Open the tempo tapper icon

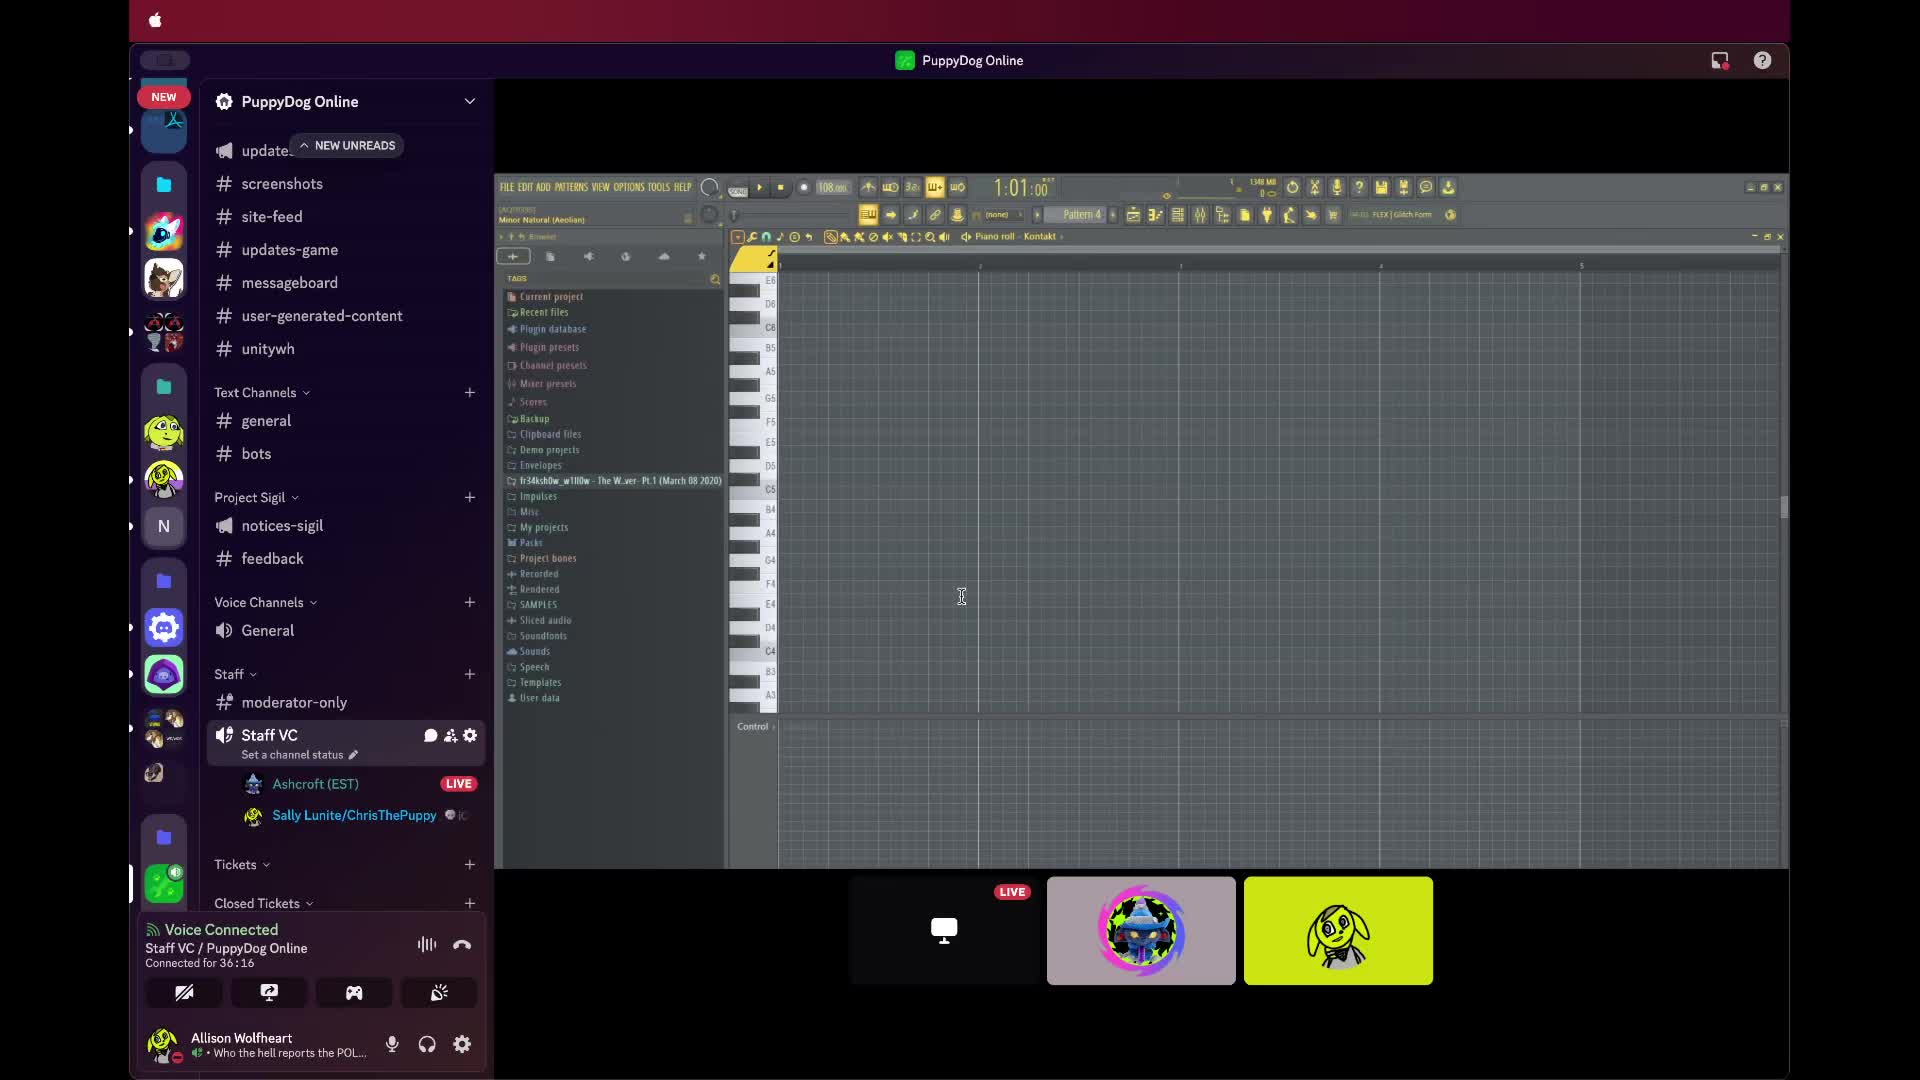pyautogui.click(x=1289, y=214)
